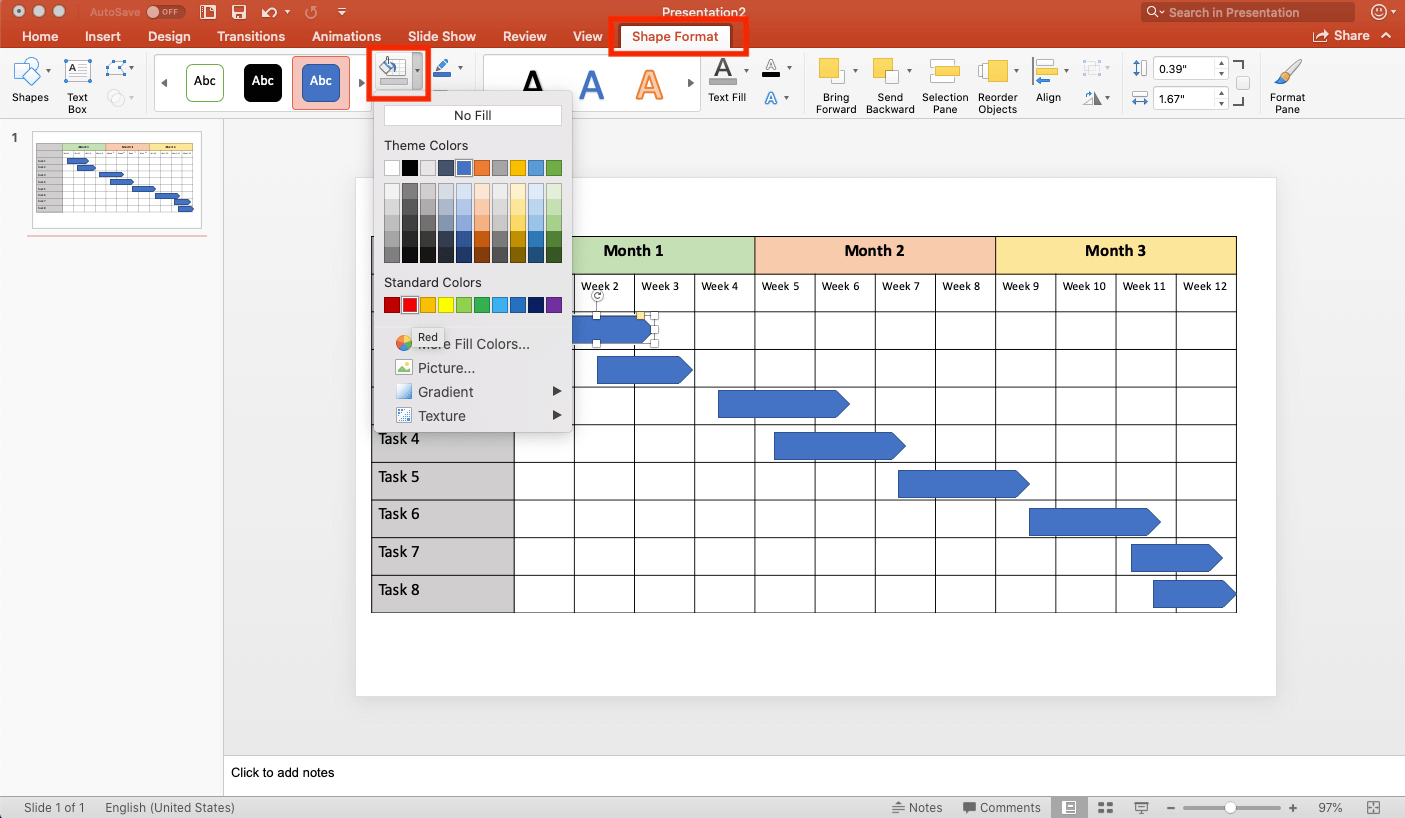Click the Reorder Objects icon
The image size is (1405, 818).
[995, 72]
